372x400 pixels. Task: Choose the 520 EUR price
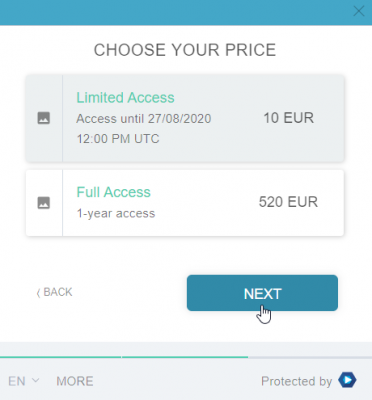[x=288, y=202]
